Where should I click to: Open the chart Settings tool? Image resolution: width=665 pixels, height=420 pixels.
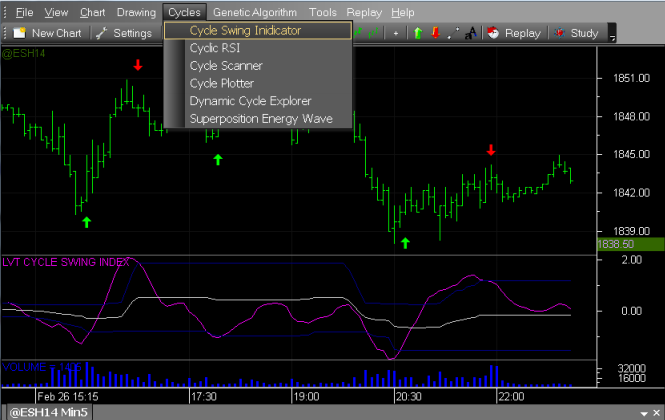point(123,33)
